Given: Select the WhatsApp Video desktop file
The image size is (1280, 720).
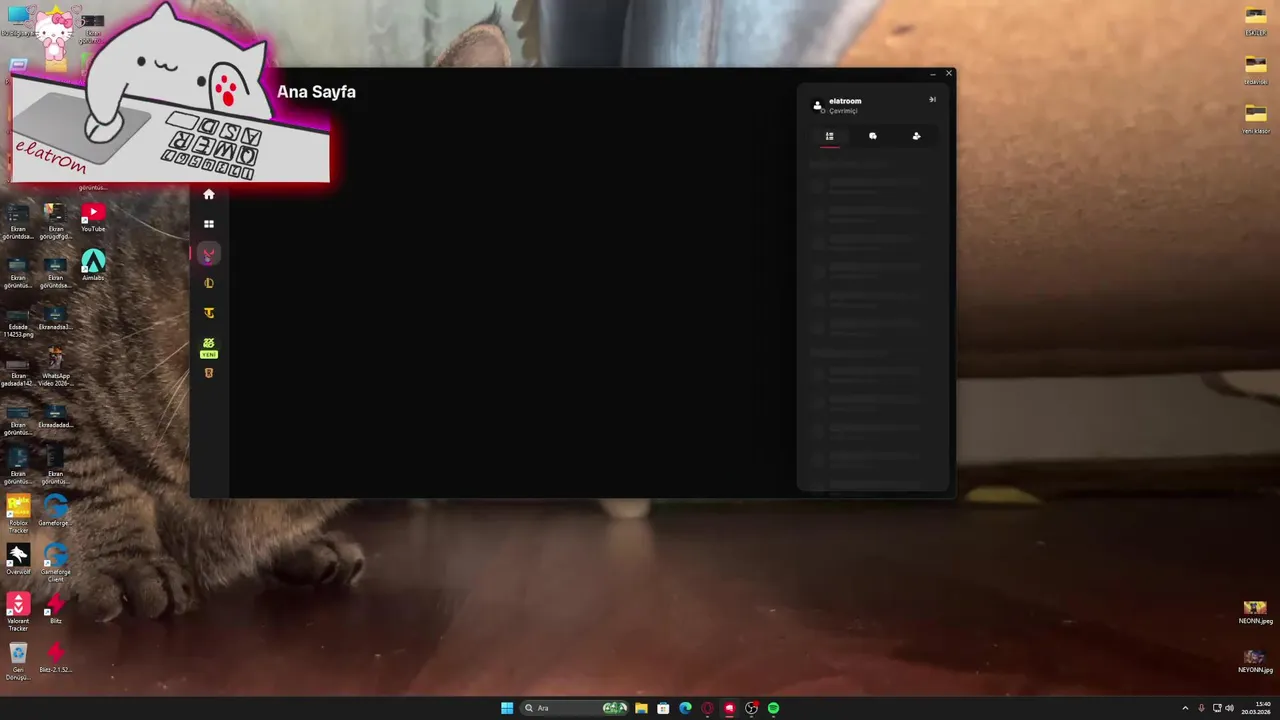Looking at the screenshot, I should click(55, 366).
